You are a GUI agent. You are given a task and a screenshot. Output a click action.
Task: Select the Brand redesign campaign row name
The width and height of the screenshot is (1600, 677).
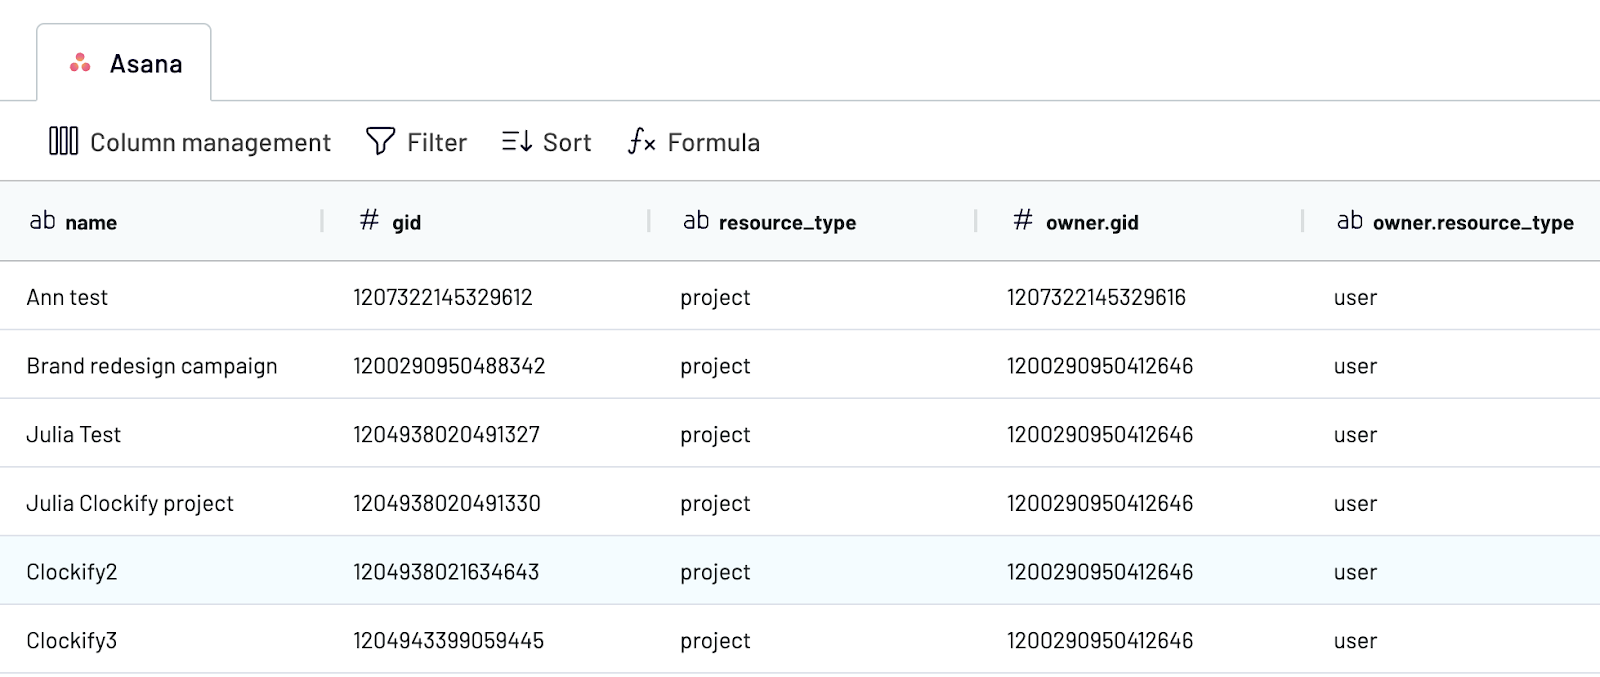(x=152, y=366)
